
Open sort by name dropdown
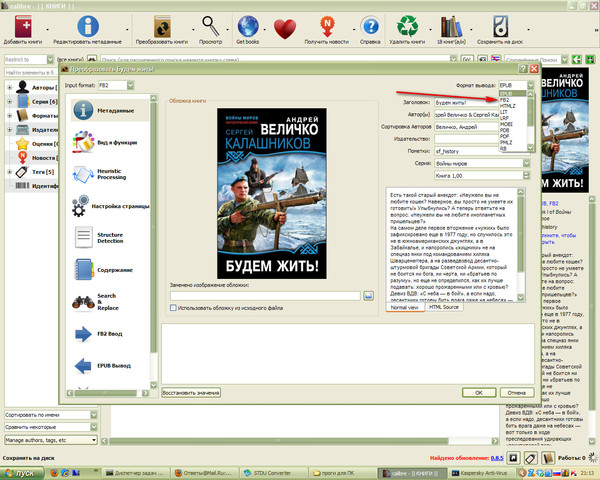point(51,415)
